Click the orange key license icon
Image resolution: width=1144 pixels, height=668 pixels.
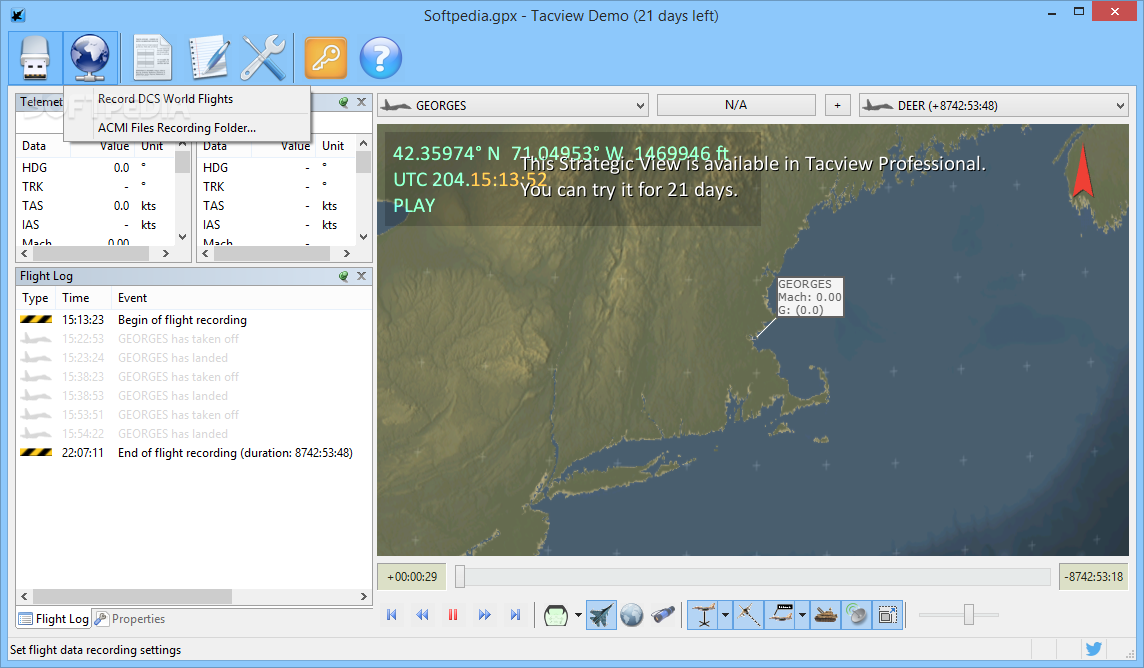[325, 58]
